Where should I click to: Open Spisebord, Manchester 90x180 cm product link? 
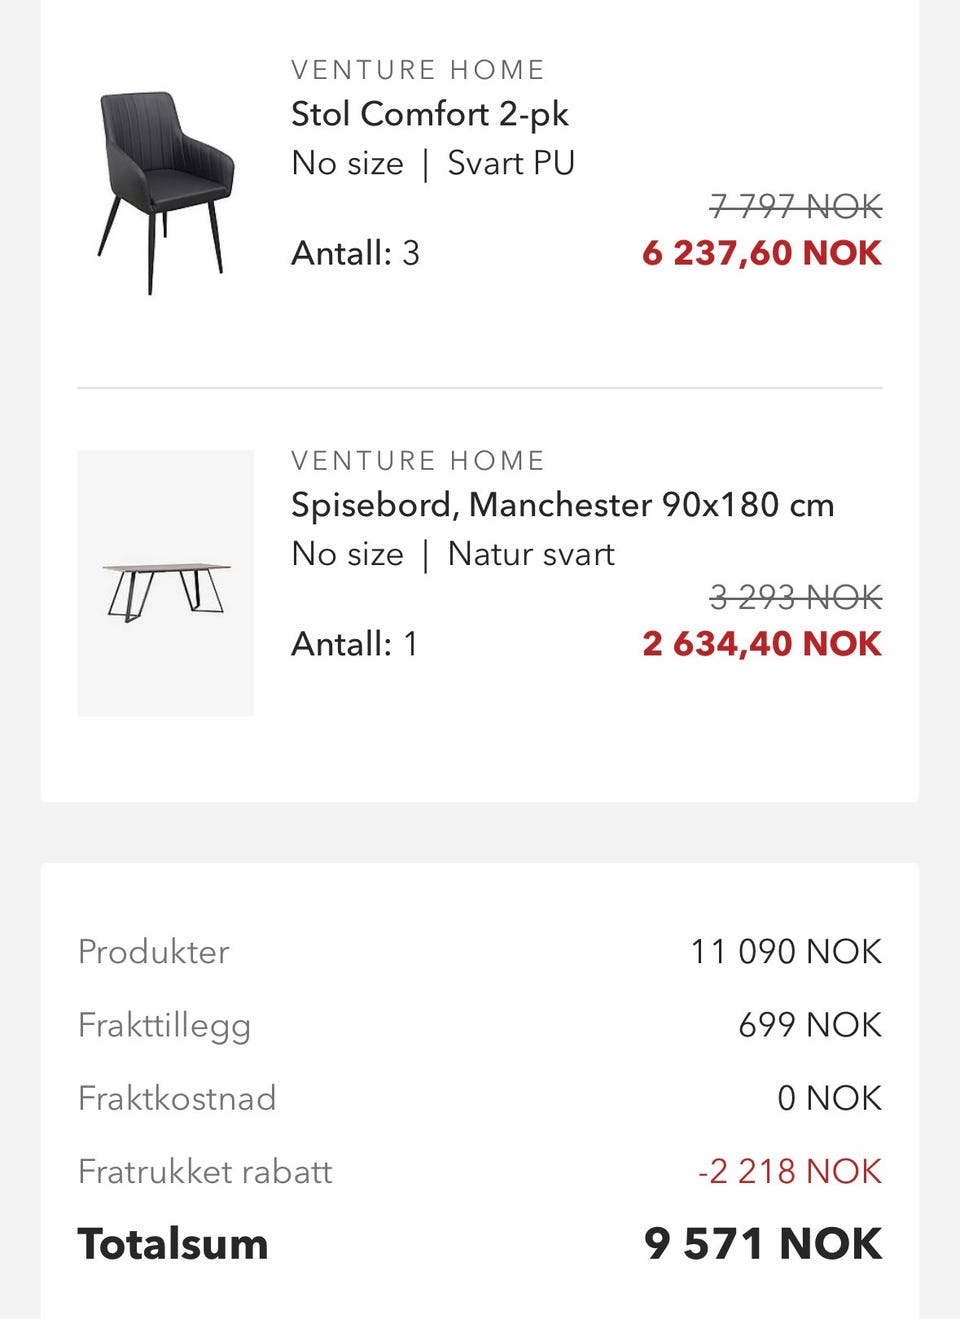pos(562,505)
